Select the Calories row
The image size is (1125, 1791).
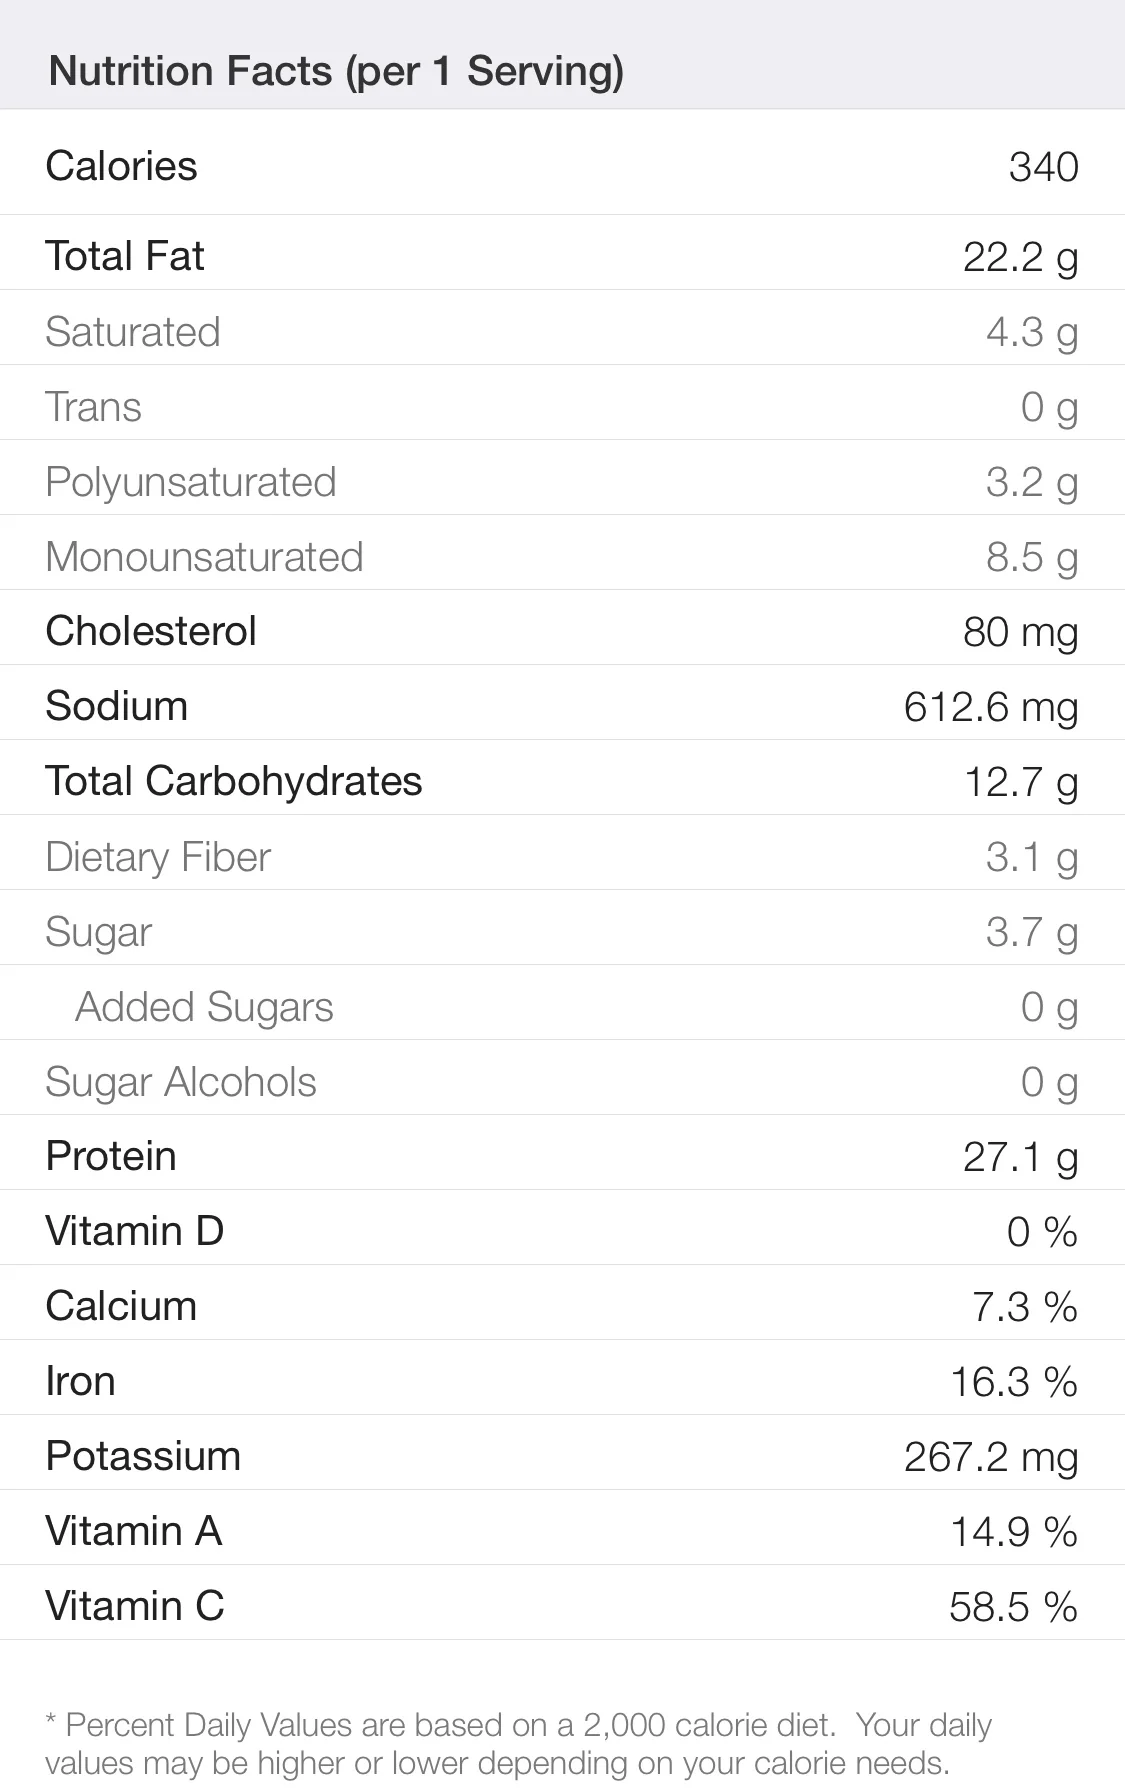[x=562, y=165]
